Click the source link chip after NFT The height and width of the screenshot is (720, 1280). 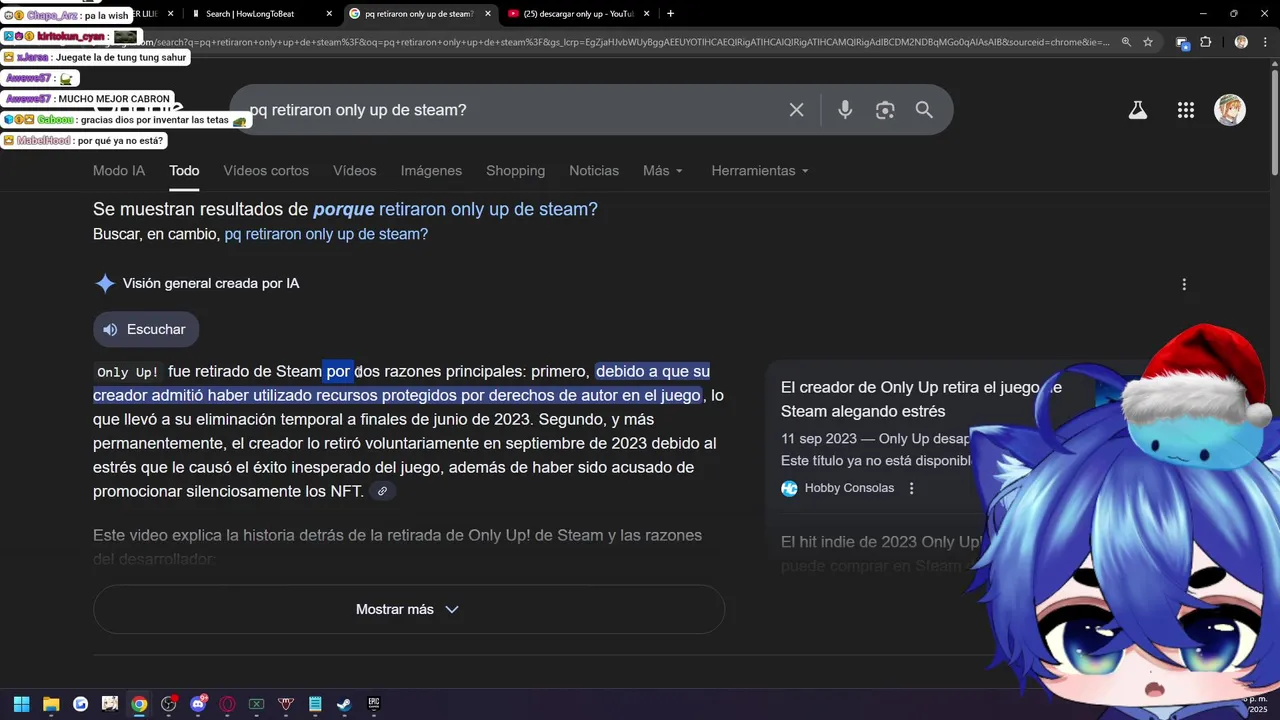(381, 491)
